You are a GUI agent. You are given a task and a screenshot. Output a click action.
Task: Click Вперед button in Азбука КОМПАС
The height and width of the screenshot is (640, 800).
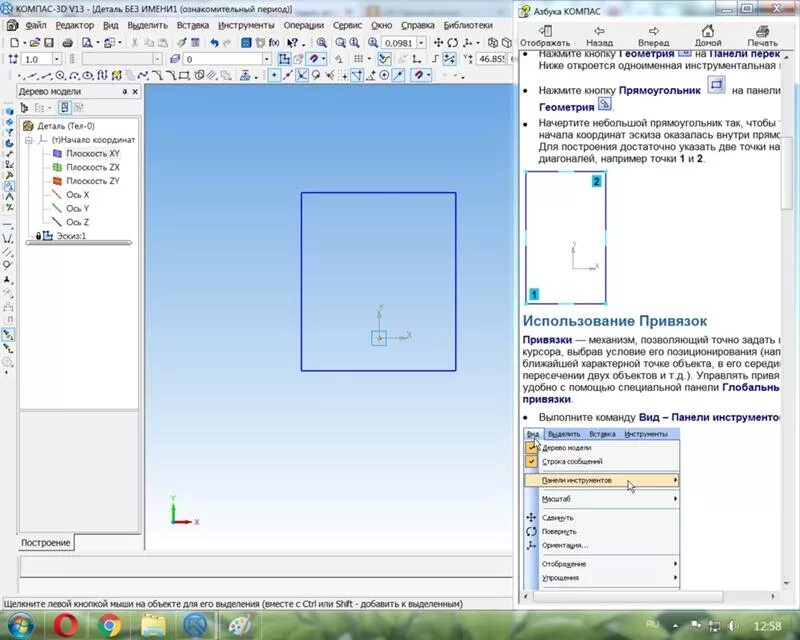coord(654,36)
